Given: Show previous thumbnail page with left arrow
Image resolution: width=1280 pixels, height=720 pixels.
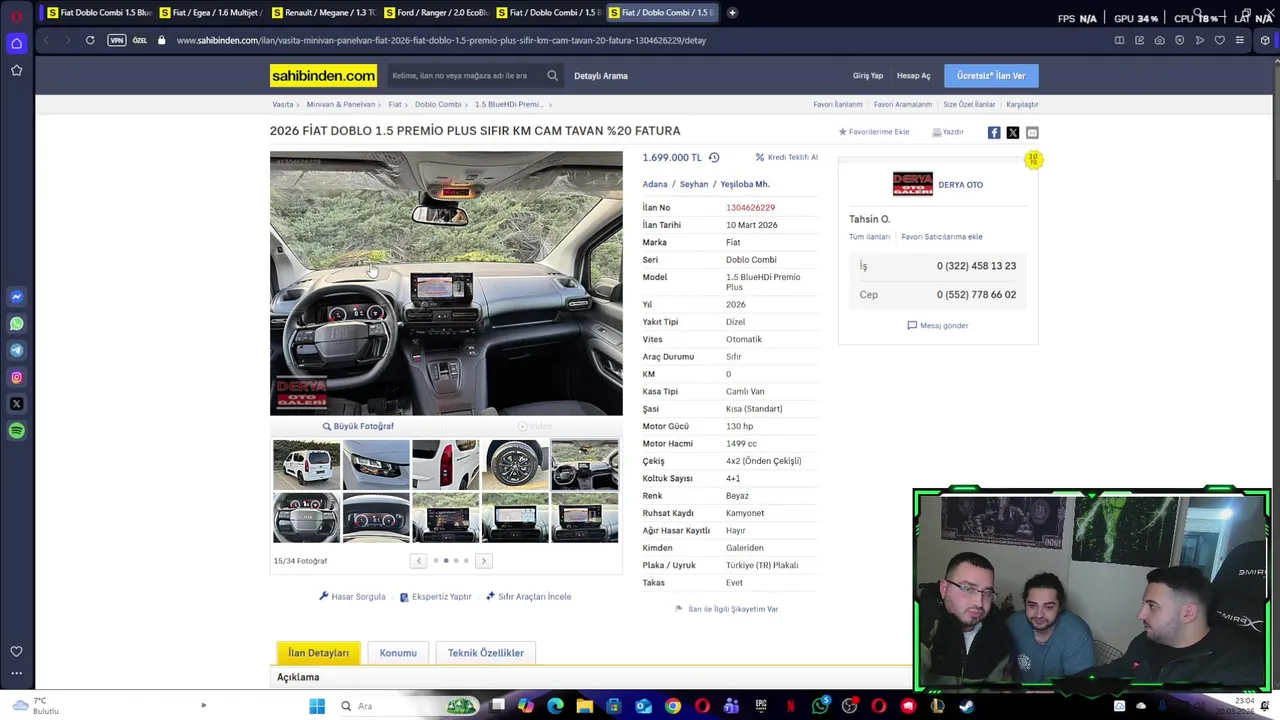Looking at the screenshot, I should pyautogui.click(x=418, y=561).
